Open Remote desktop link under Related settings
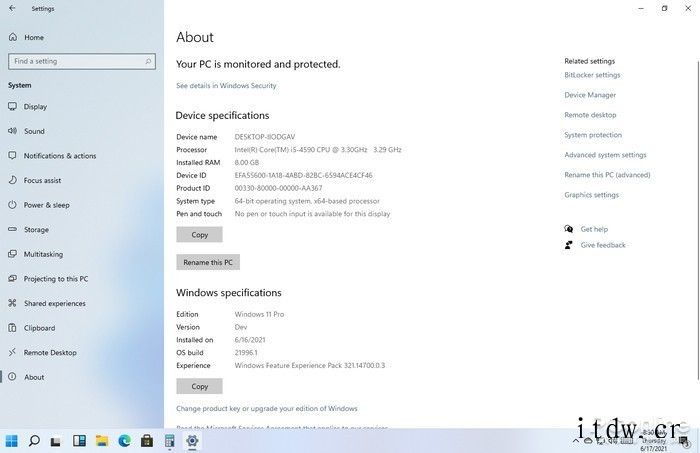 [590, 115]
